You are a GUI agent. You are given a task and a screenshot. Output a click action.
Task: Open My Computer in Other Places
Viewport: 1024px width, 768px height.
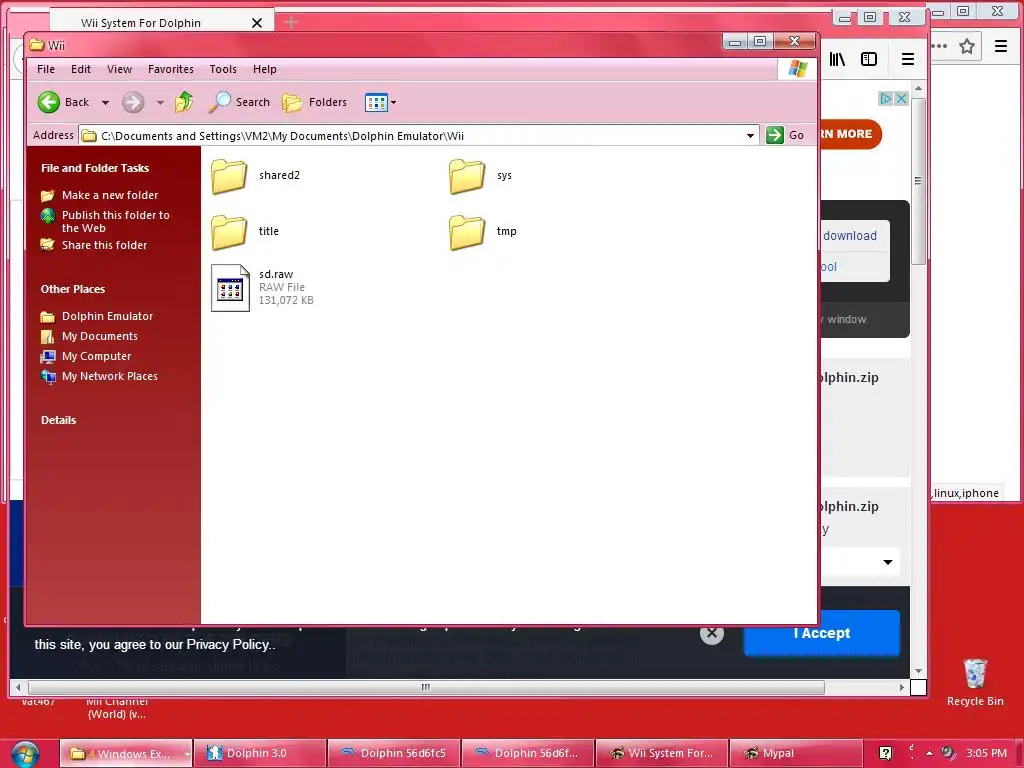[97, 356]
